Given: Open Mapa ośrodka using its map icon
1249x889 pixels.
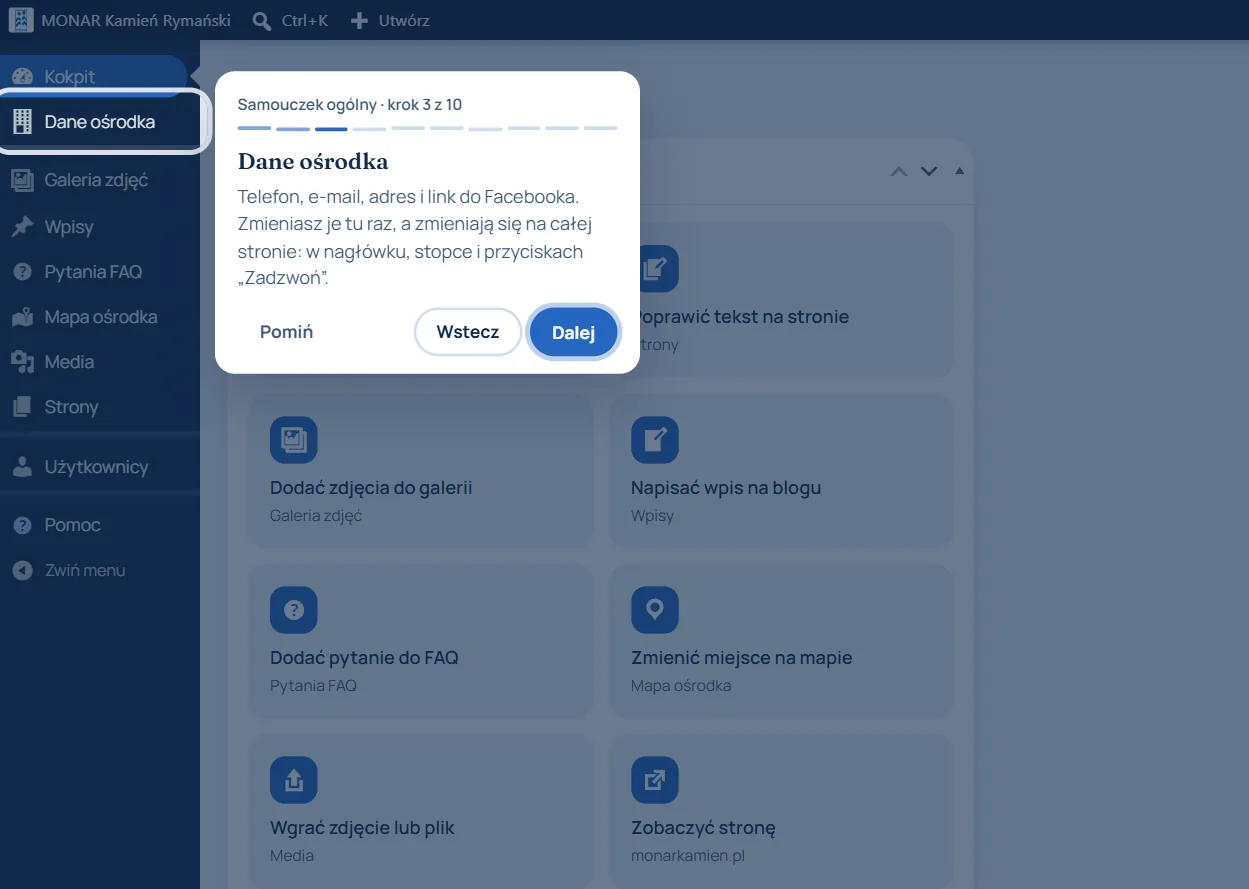Looking at the screenshot, I should (22, 317).
